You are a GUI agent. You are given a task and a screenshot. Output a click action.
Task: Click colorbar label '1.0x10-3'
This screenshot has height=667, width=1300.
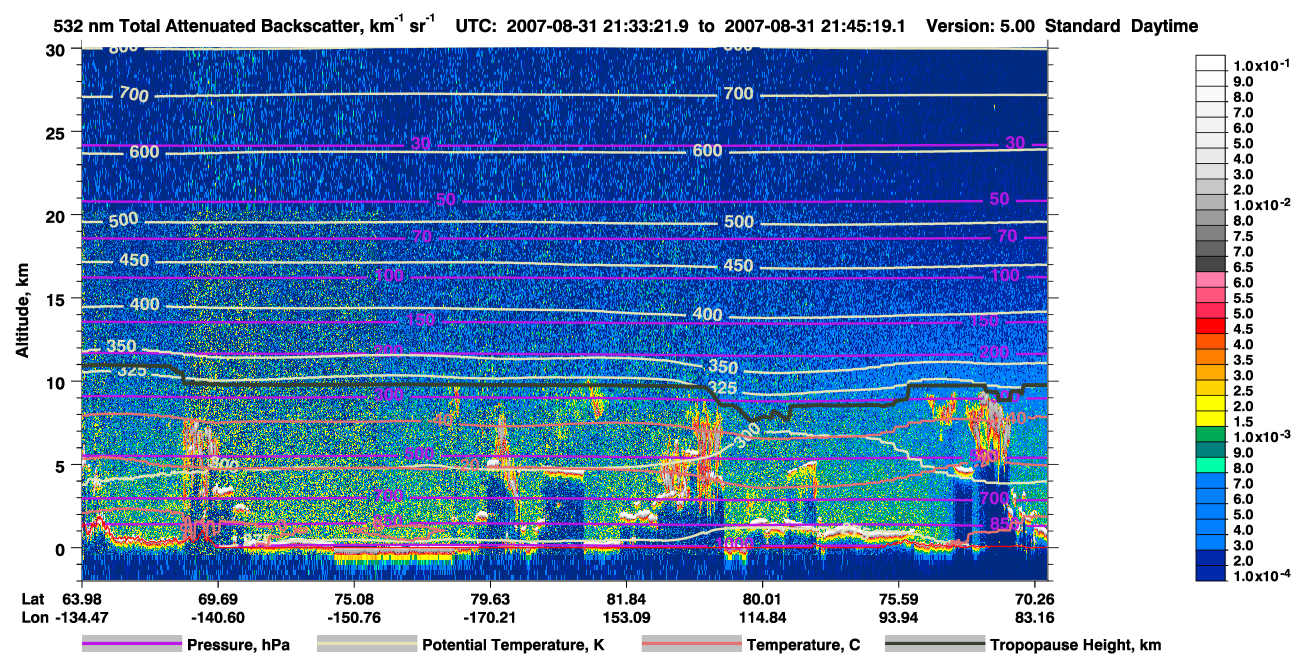[1262, 435]
